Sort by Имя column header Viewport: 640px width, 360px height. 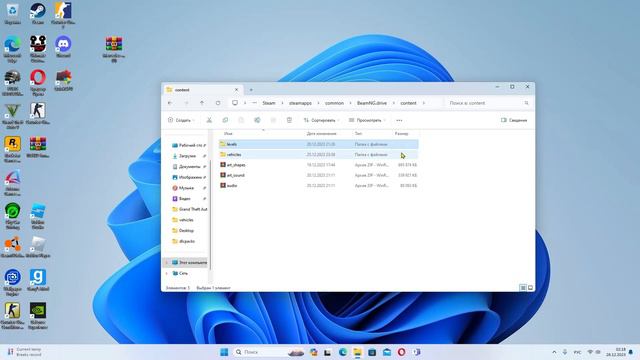point(228,133)
